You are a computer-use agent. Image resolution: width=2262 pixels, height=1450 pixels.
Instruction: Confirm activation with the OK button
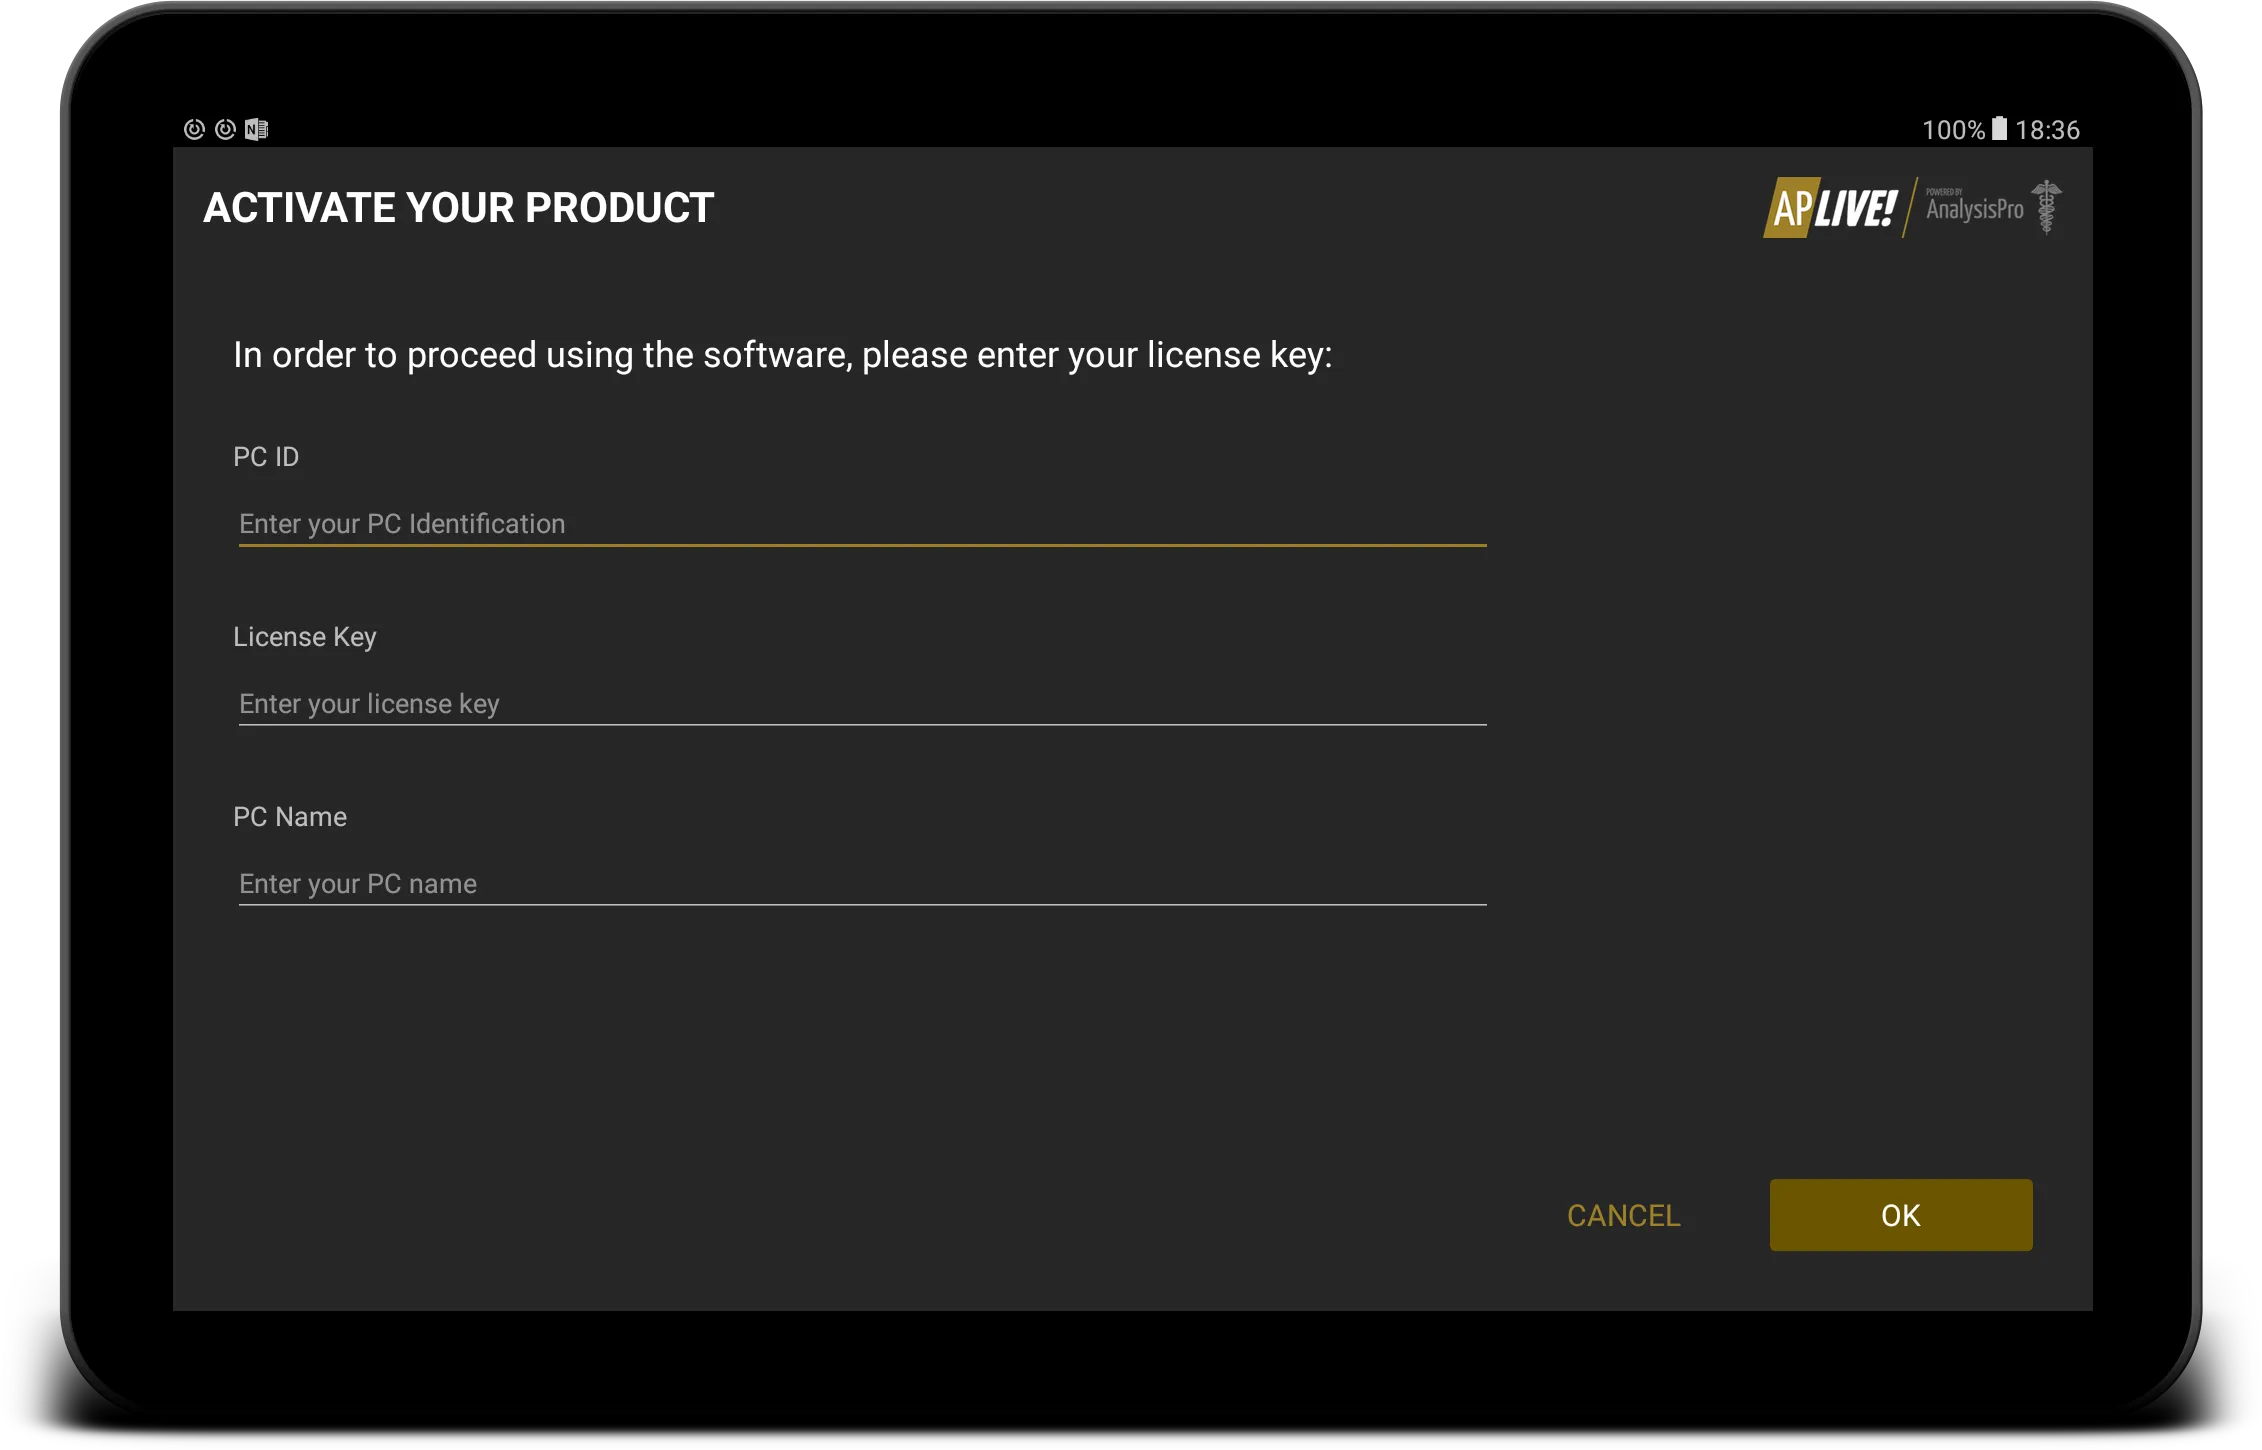[1900, 1215]
